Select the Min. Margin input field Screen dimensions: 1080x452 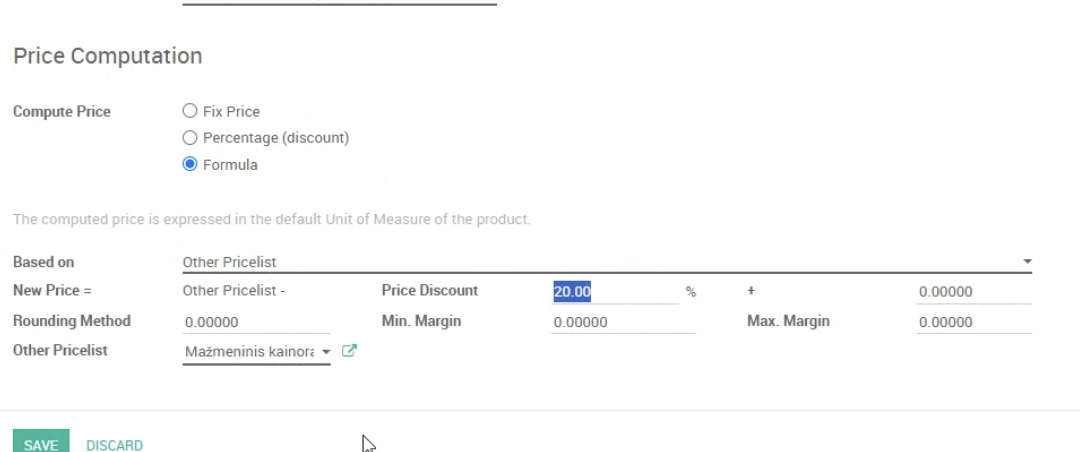pos(622,322)
